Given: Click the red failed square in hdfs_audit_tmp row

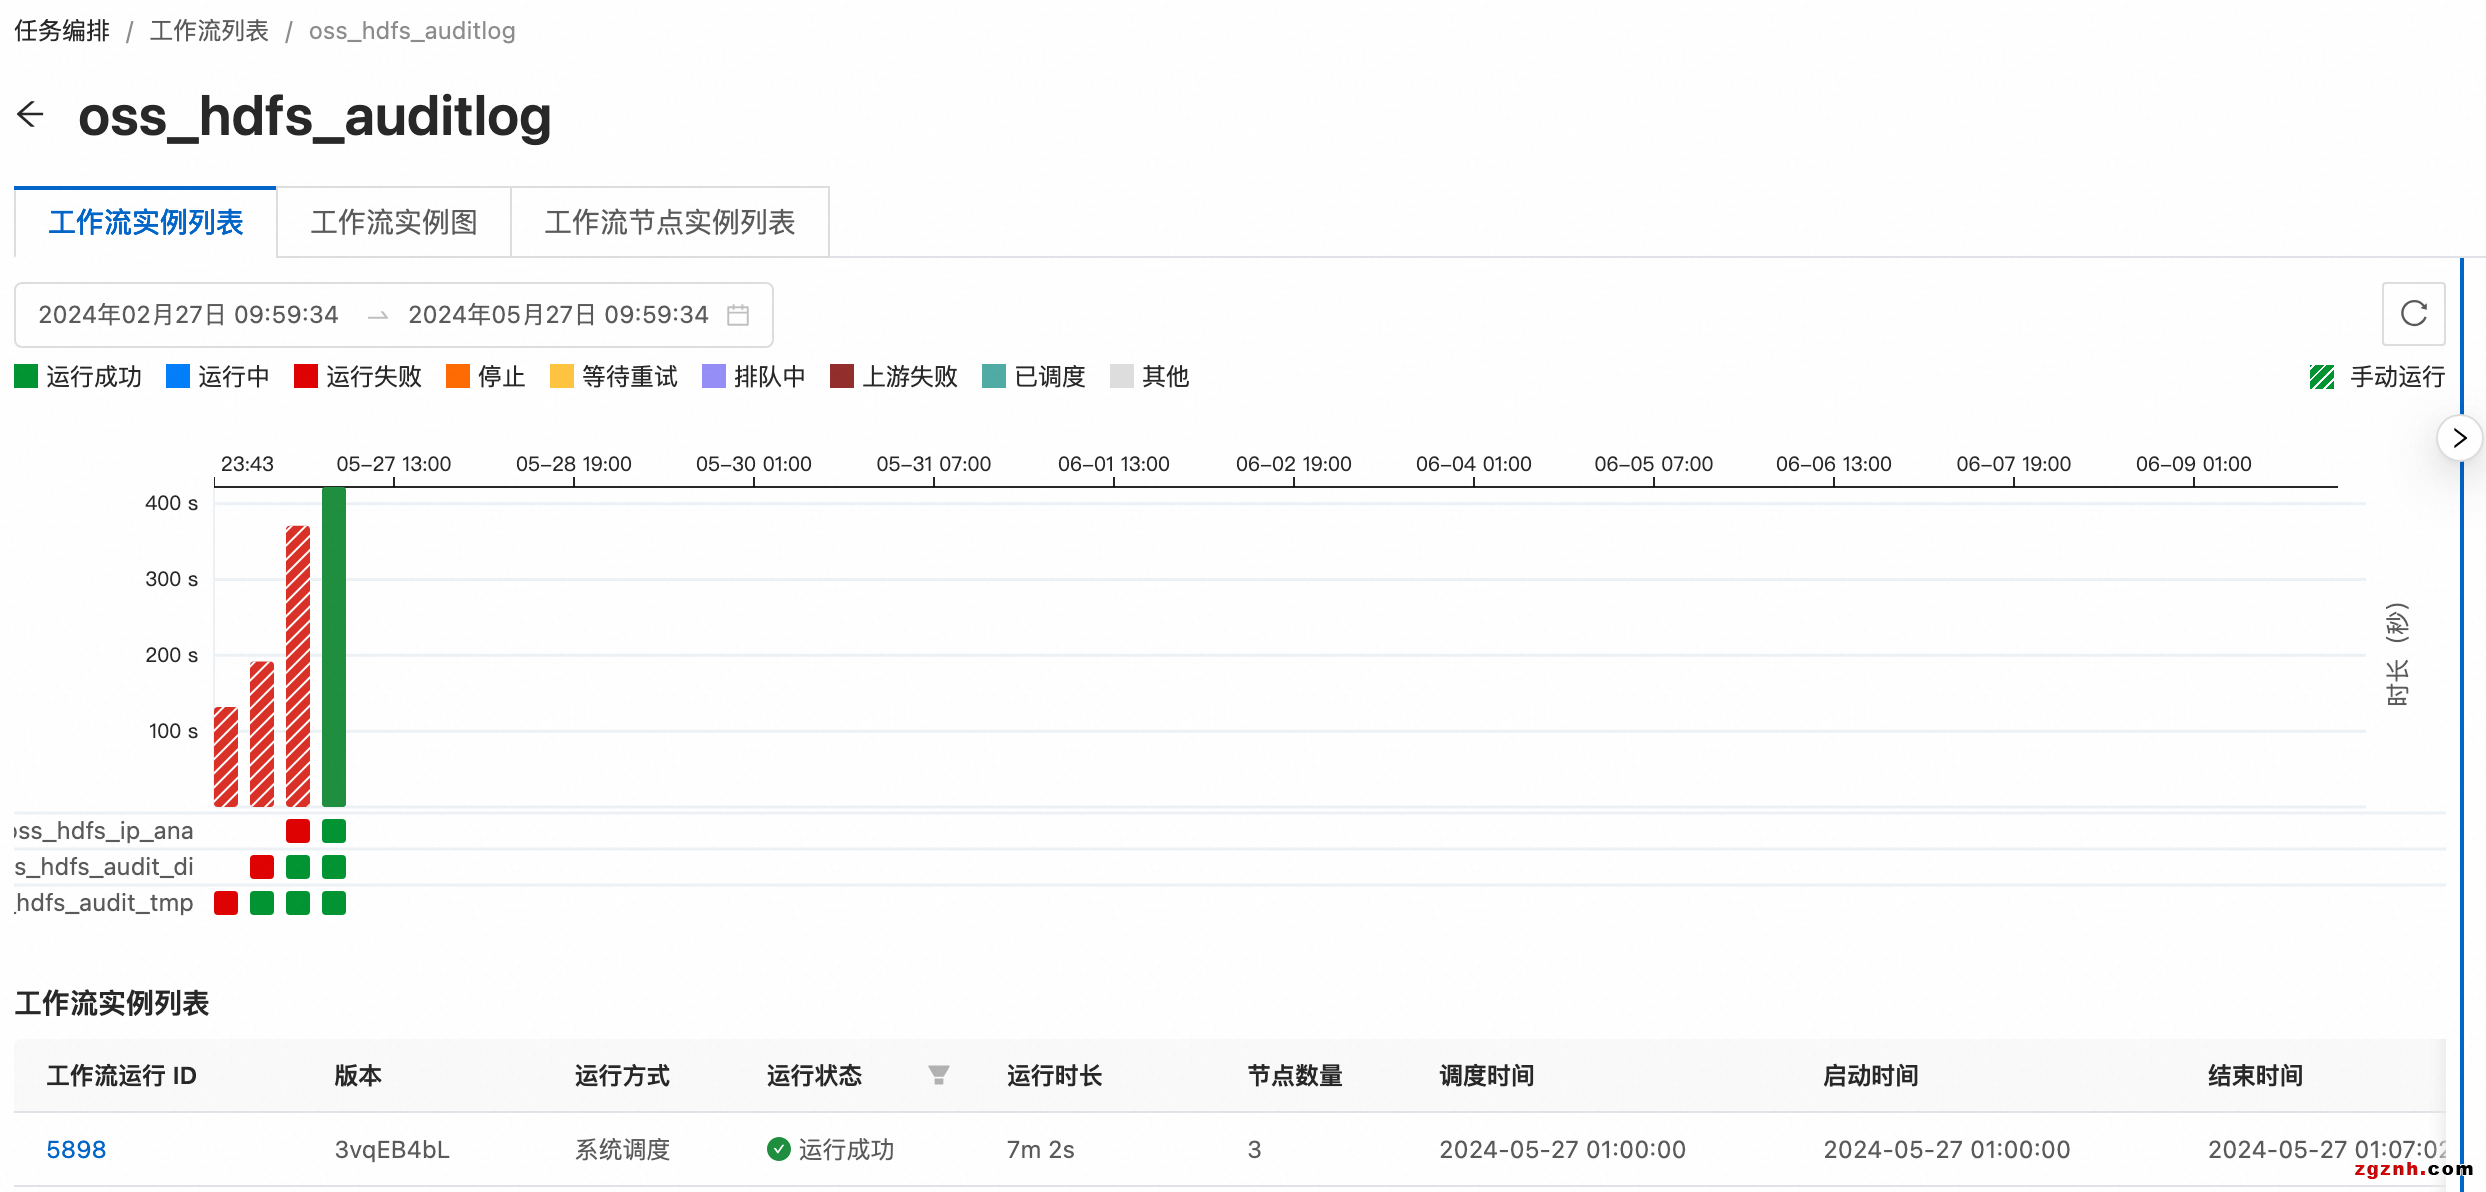Looking at the screenshot, I should pos(226,903).
